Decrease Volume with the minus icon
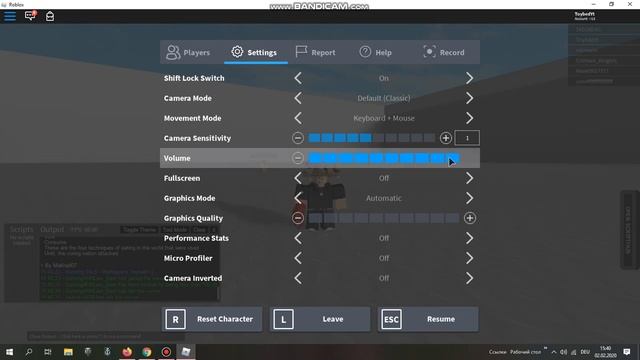 point(298,158)
